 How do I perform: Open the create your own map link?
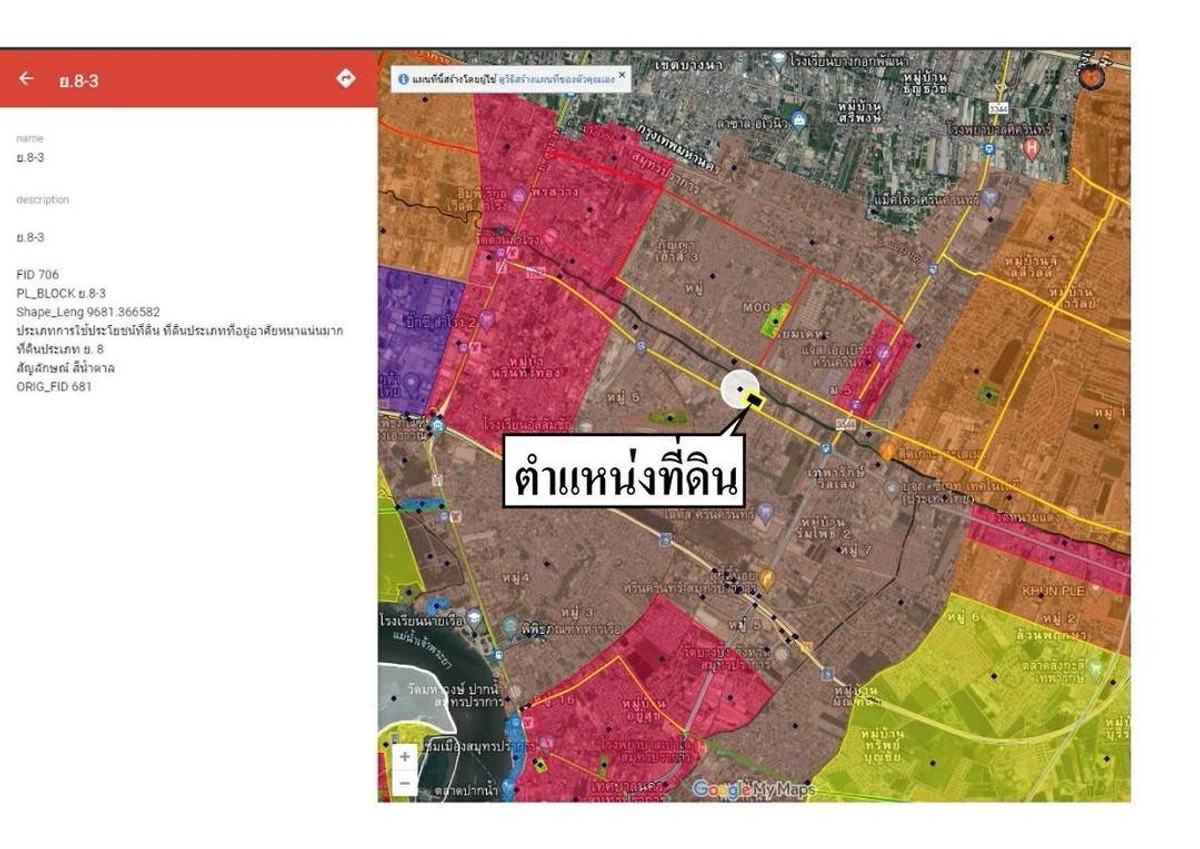point(556,78)
